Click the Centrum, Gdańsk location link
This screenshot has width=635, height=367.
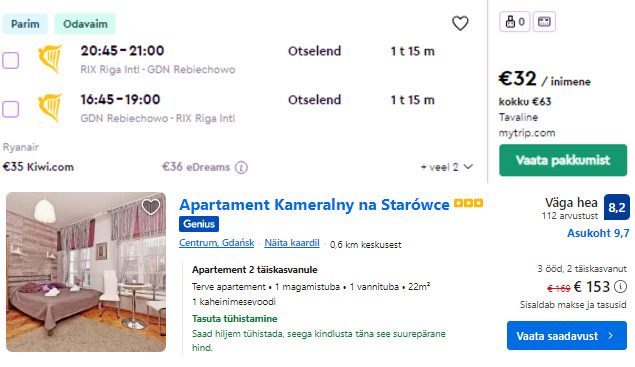click(x=217, y=243)
